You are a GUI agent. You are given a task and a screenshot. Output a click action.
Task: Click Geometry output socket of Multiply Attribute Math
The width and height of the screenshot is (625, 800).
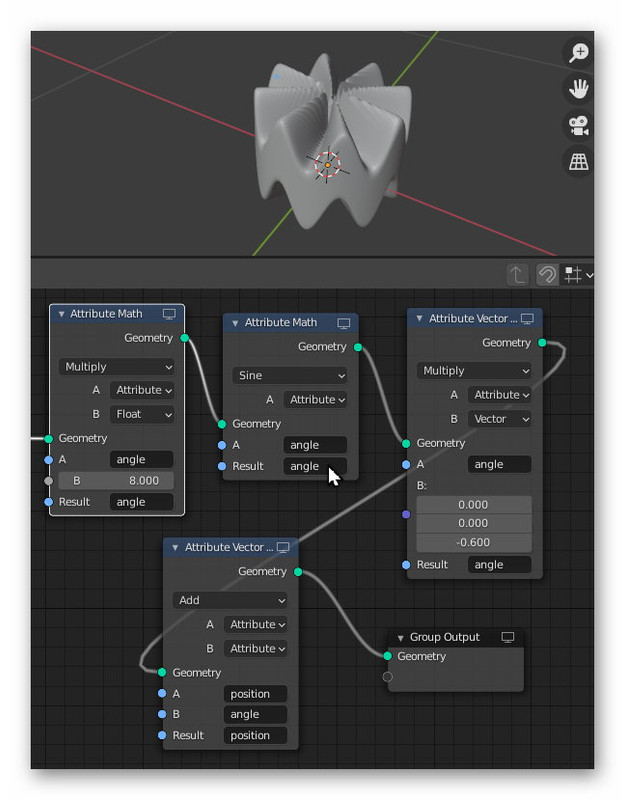185,338
